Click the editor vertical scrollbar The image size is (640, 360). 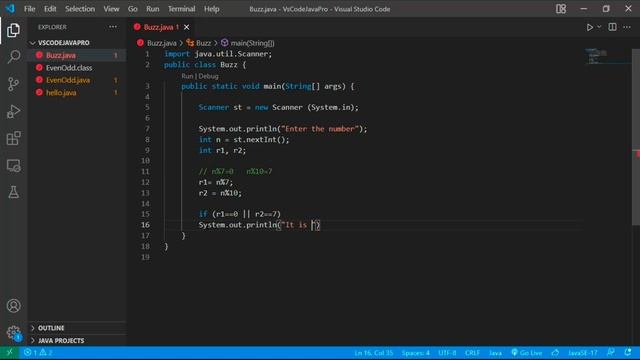coord(636,137)
